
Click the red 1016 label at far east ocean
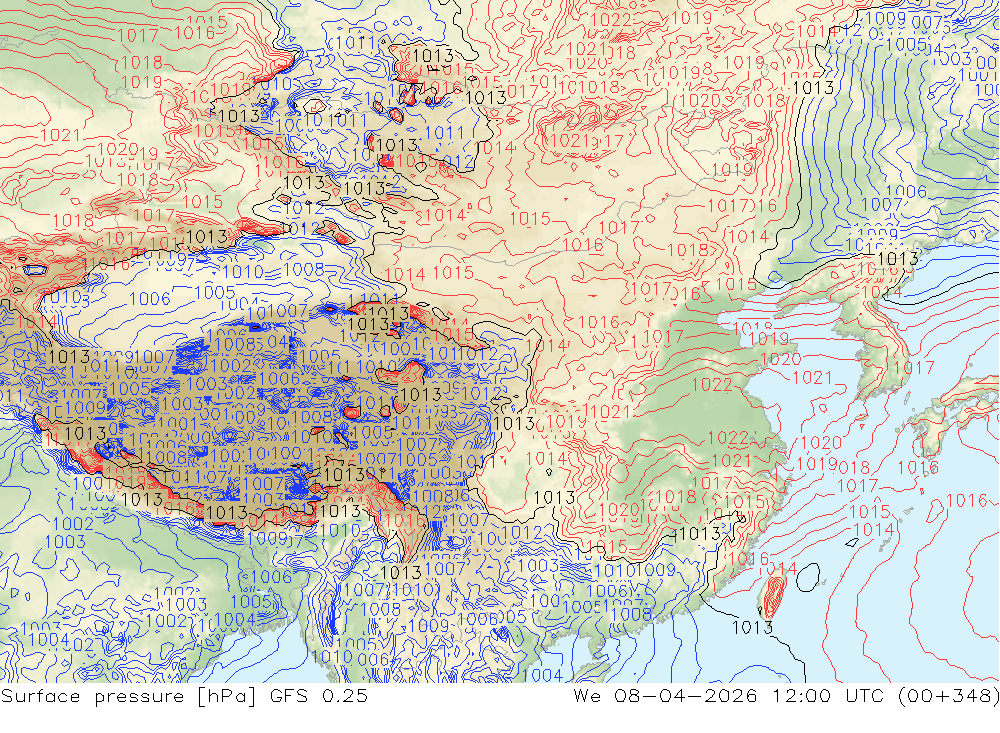[967, 500]
